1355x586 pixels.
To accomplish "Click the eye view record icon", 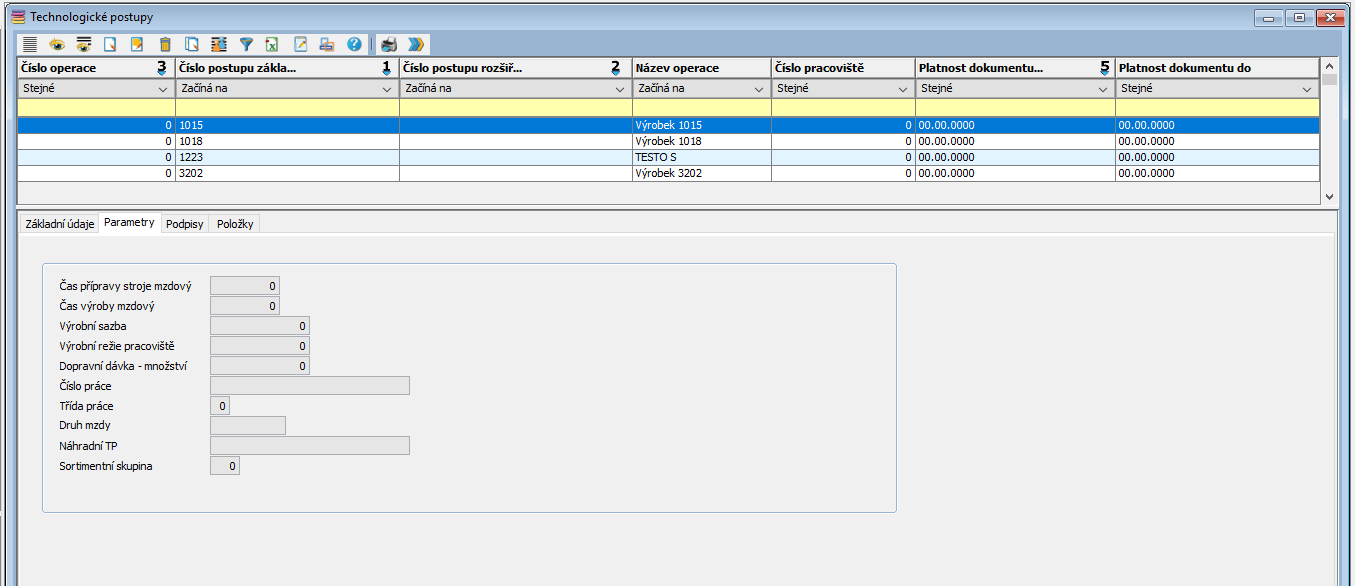I will pyautogui.click(x=57, y=44).
